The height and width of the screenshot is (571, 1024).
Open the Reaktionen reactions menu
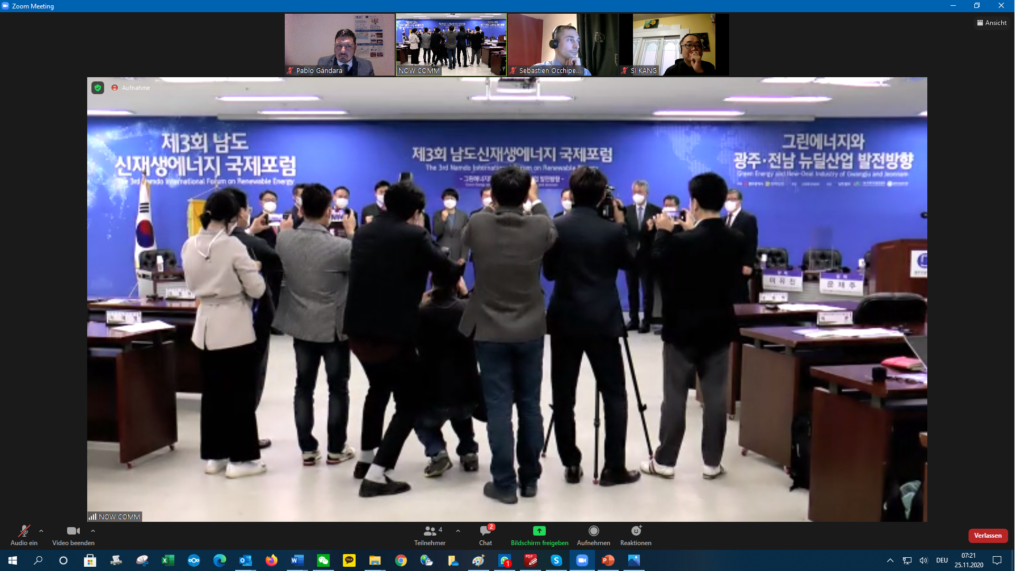tap(635, 534)
